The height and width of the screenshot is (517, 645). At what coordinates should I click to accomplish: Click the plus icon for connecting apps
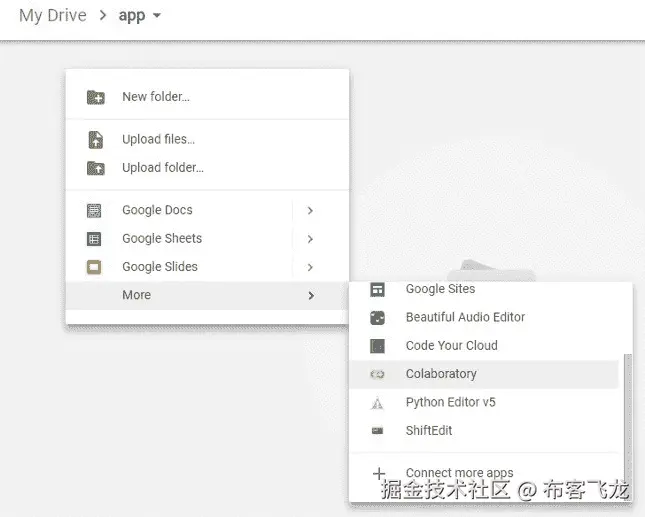[379, 474]
